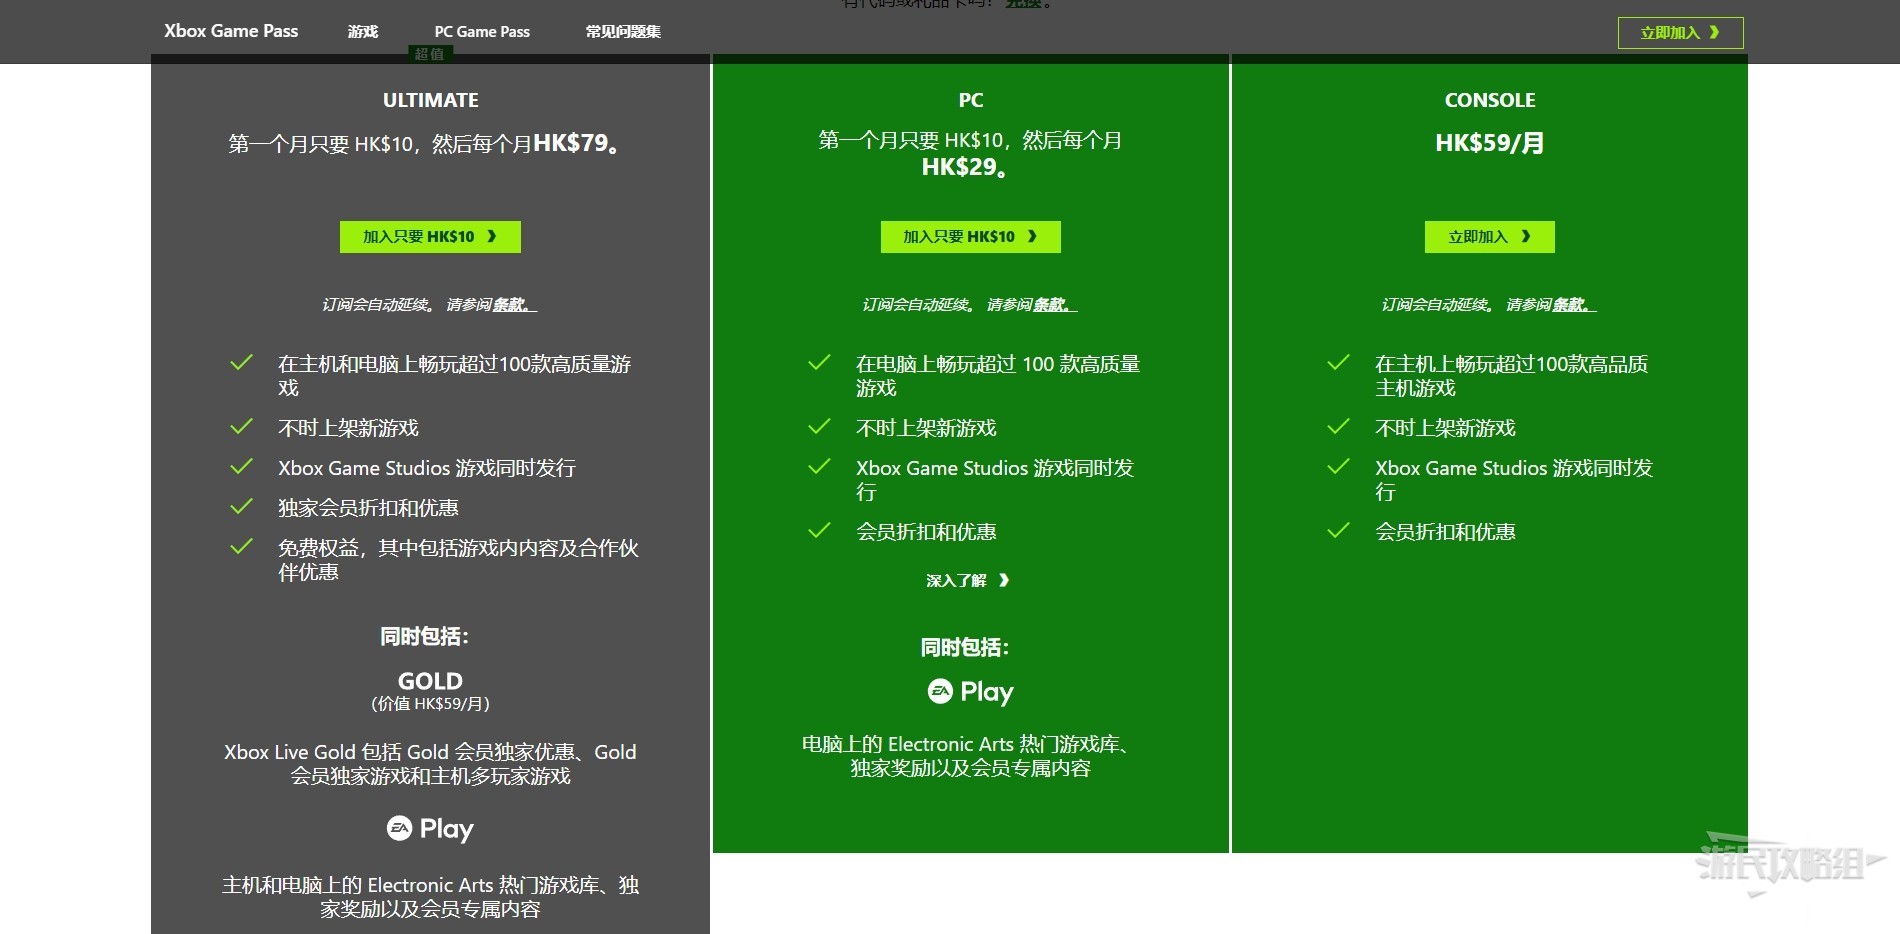Viewport: 1900px width, 934px height.
Task: Click the 立即加入 button in the top bar
Action: (1680, 33)
